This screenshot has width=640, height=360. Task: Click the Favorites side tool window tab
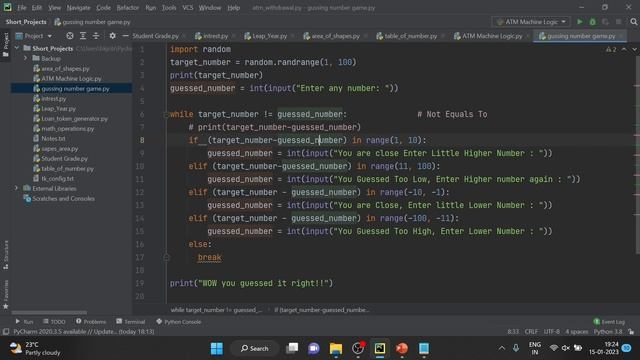[x=6, y=295]
